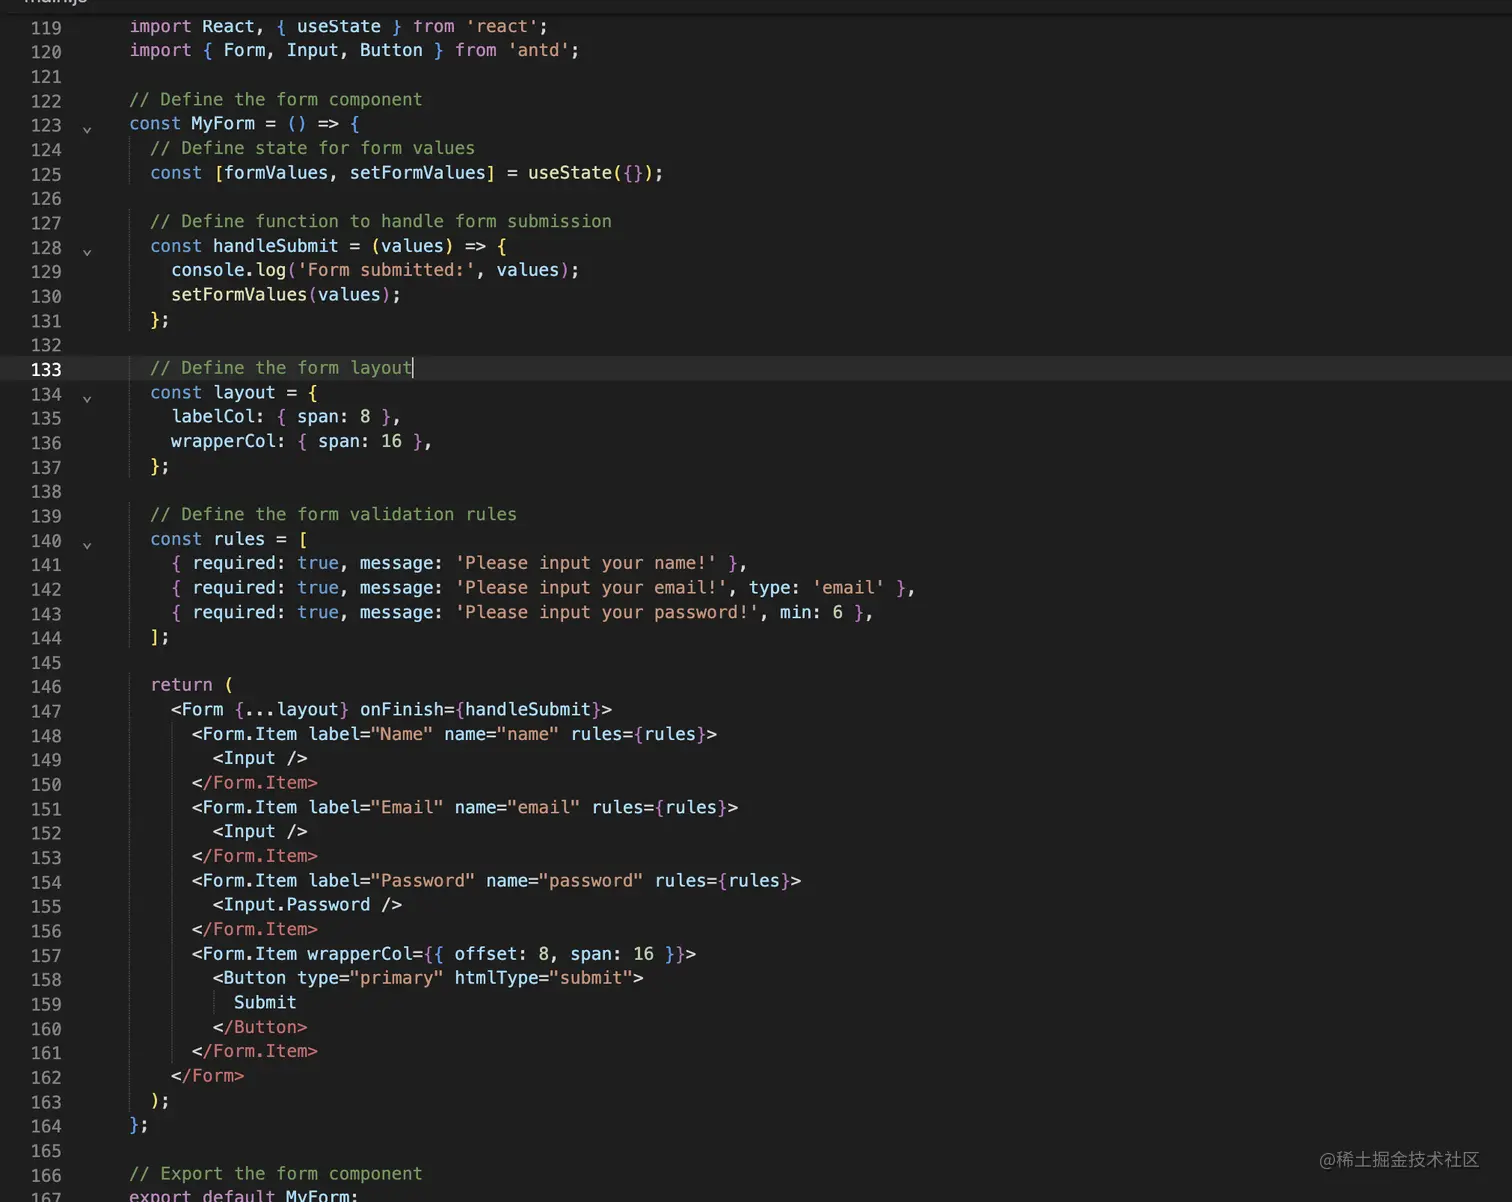Click the setFormValues(values) call on line 130
Image resolution: width=1512 pixels, height=1202 pixels.
click(281, 294)
